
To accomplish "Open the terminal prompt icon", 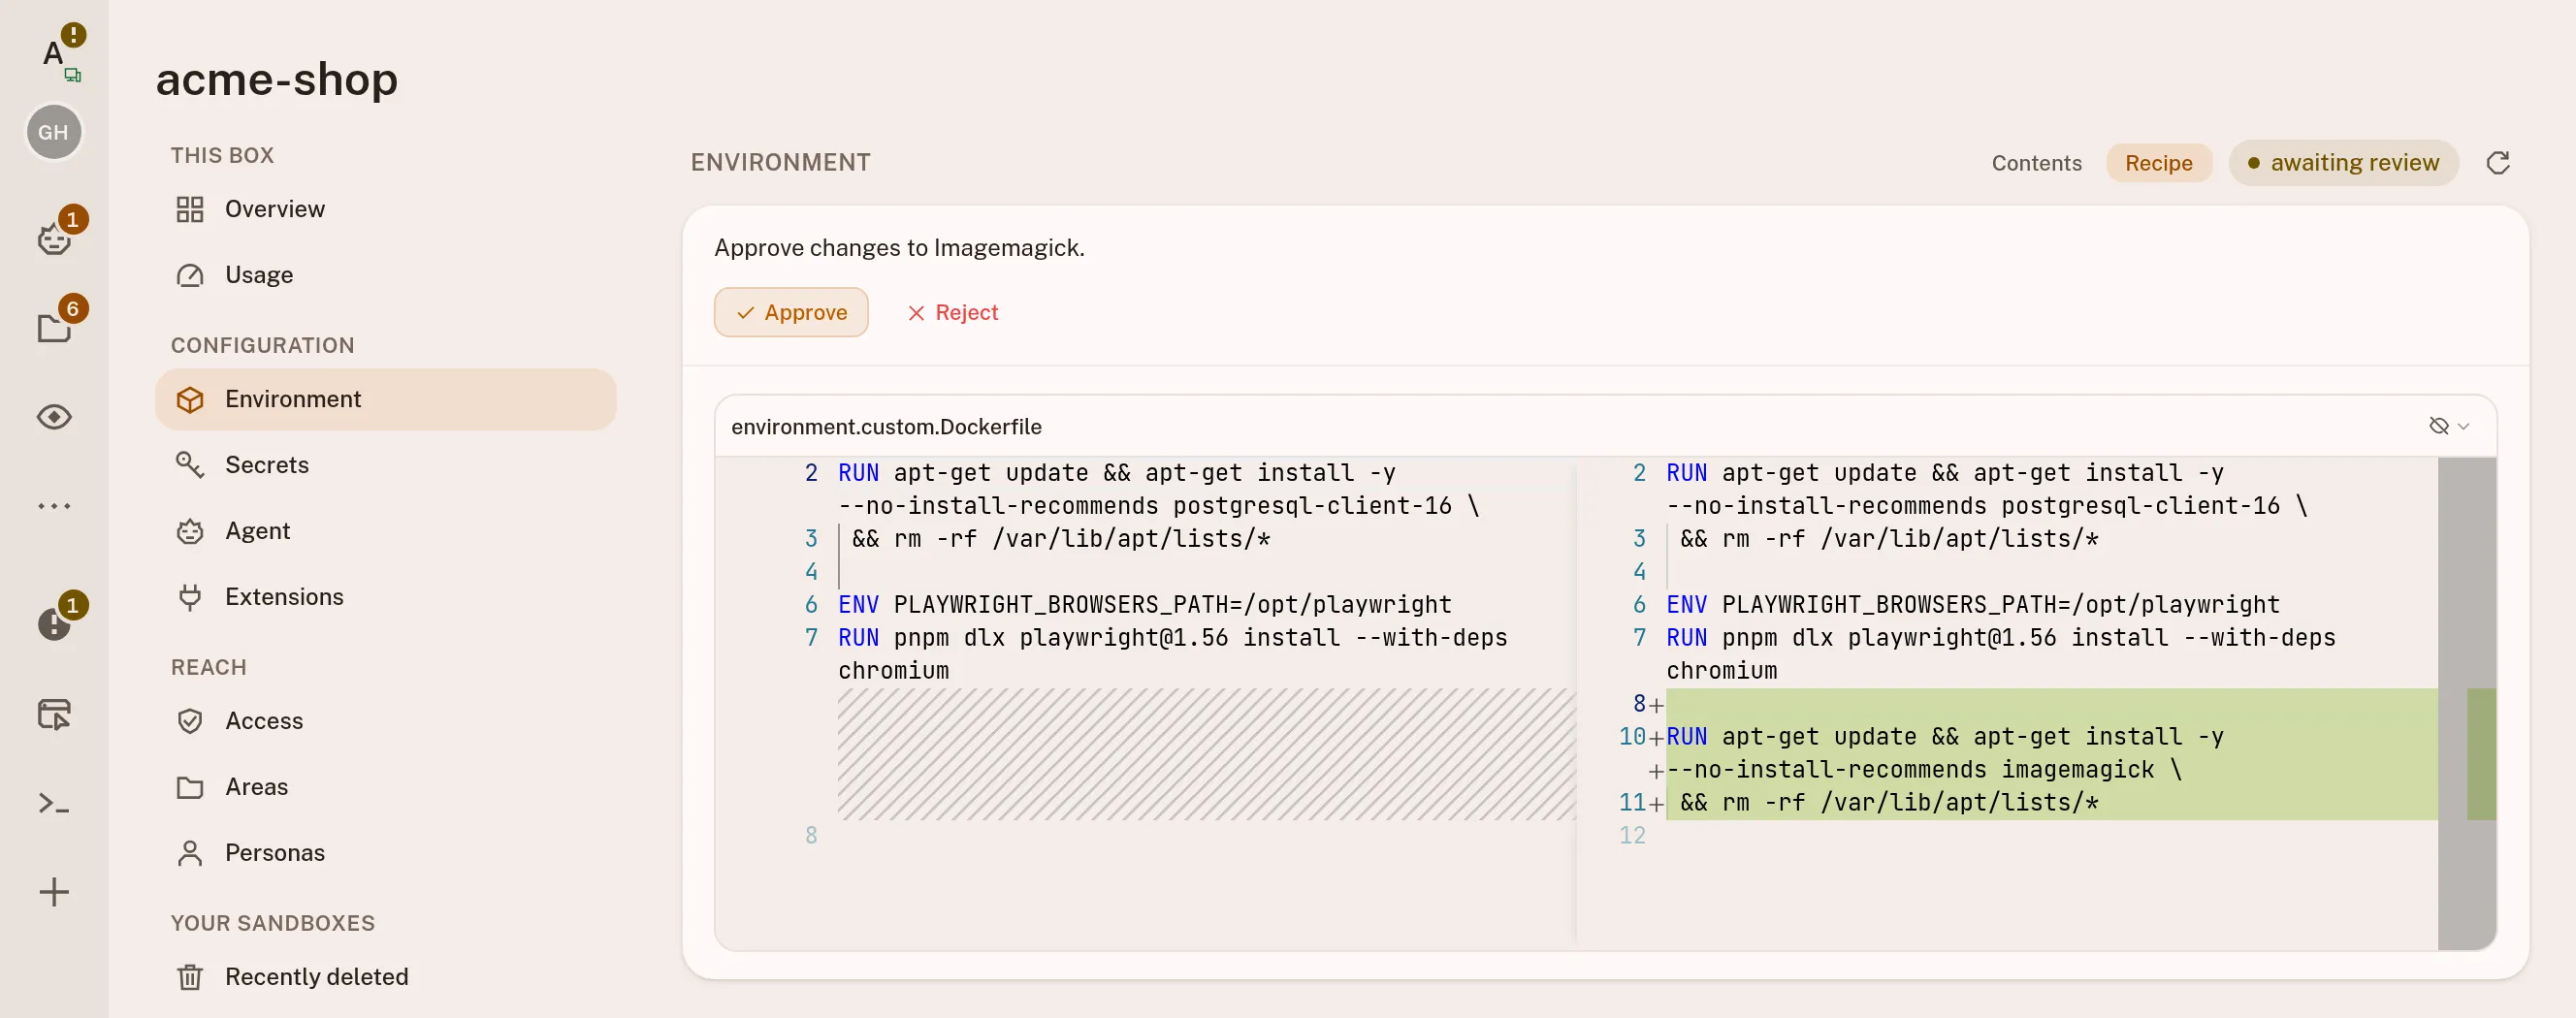I will 55,803.
